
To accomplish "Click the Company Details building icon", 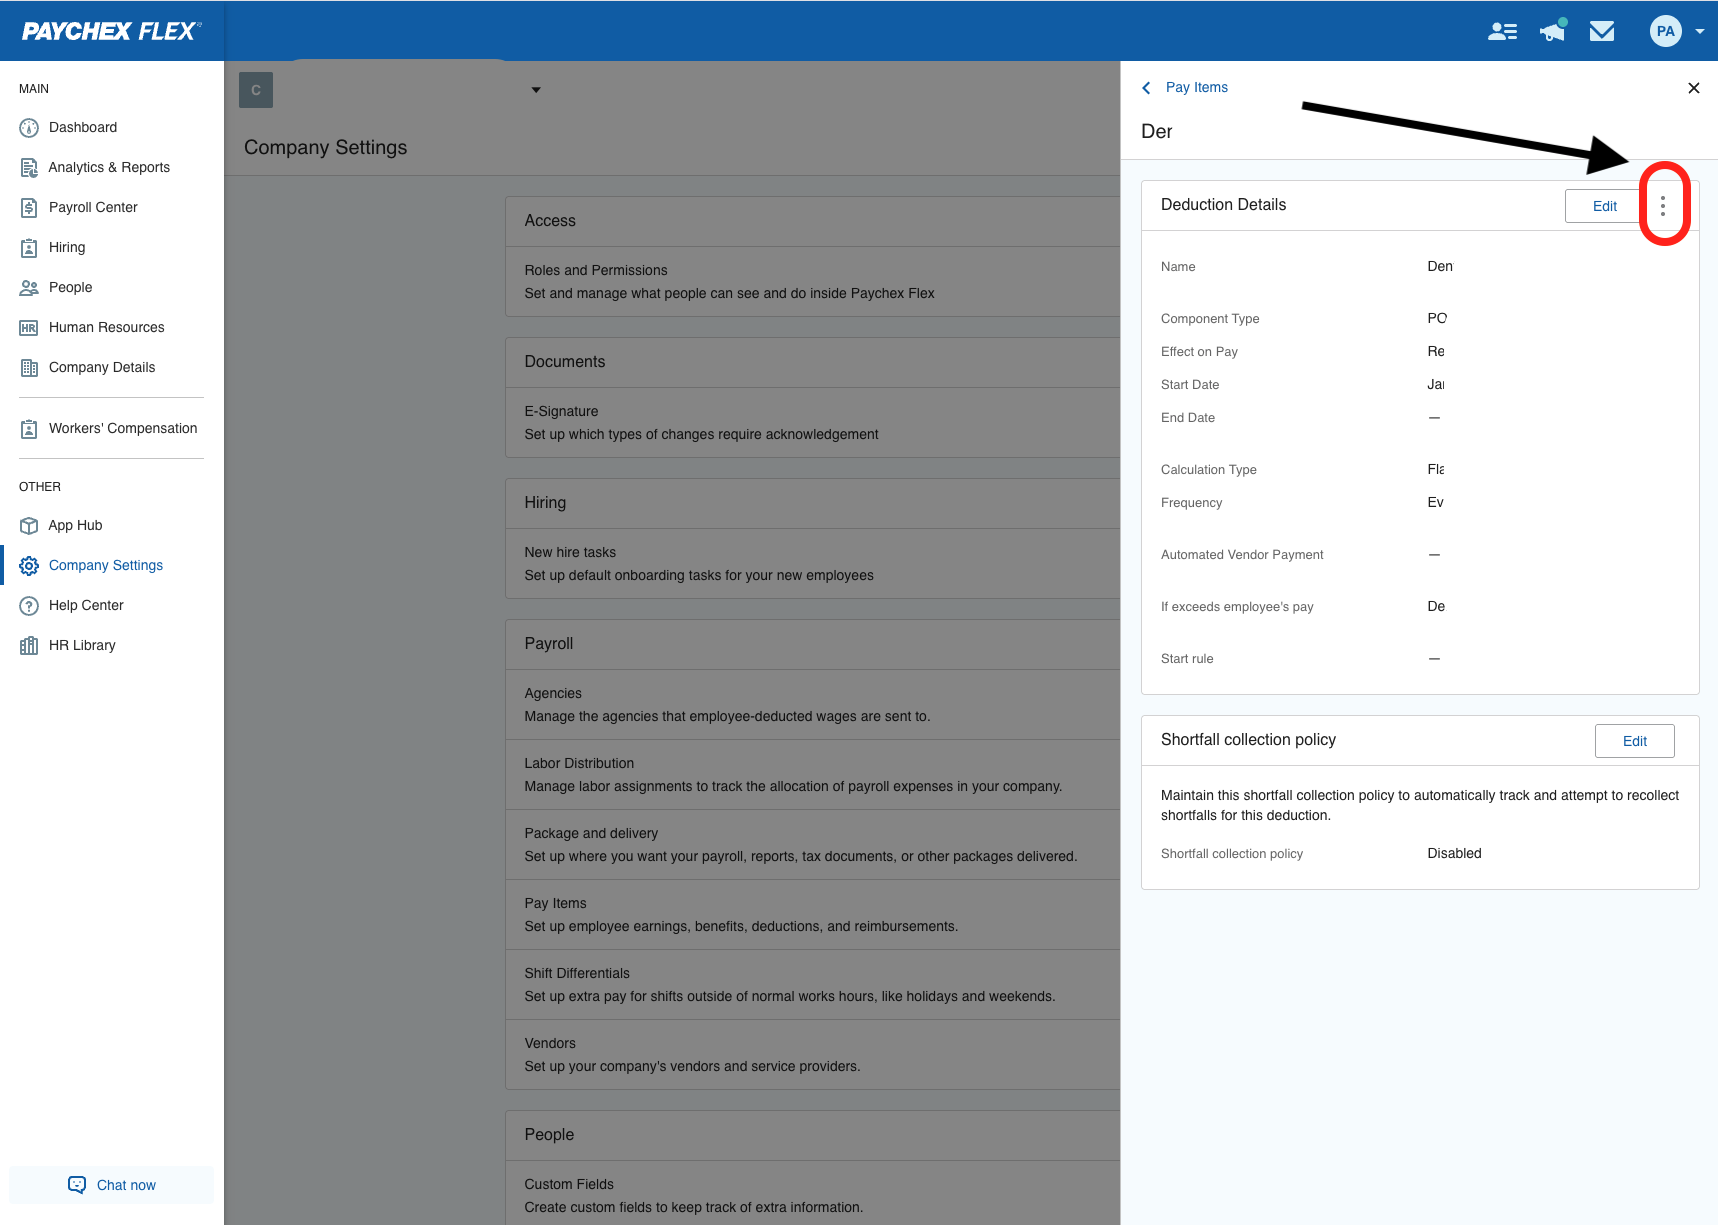I will (x=29, y=367).
